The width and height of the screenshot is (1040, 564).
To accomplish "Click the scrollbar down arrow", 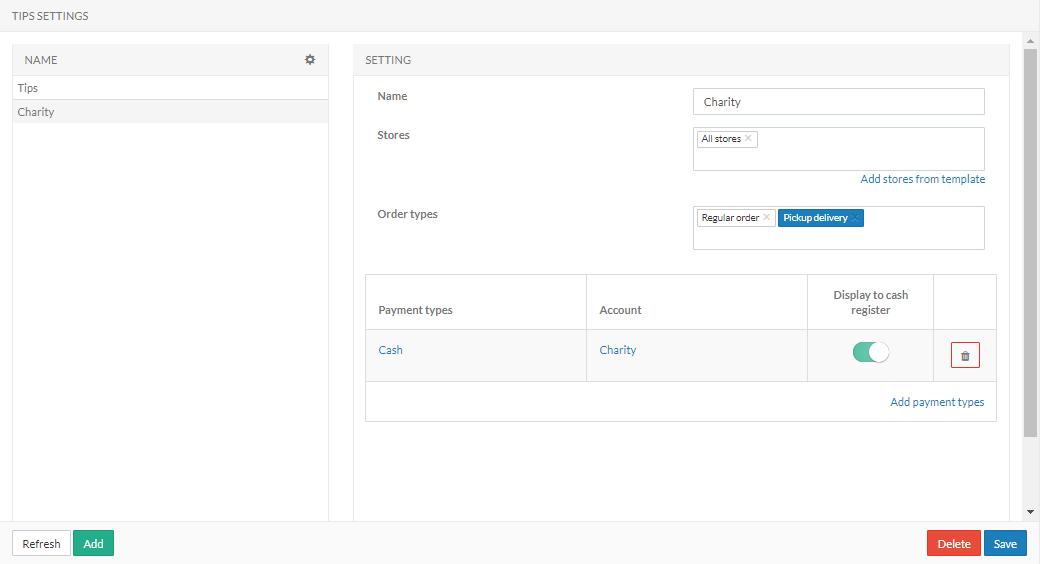I will click(x=1030, y=512).
